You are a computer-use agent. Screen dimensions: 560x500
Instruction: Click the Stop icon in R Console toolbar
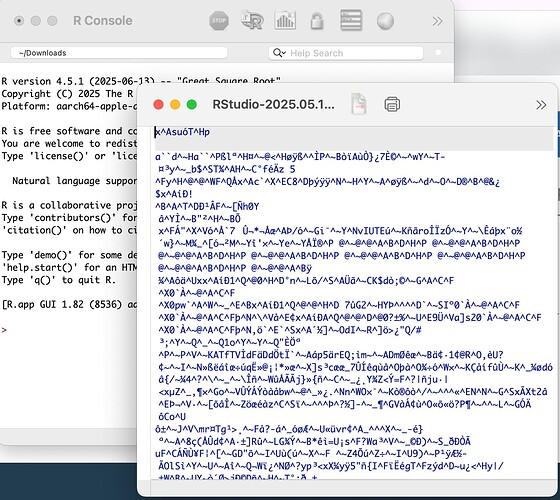[219, 21]
